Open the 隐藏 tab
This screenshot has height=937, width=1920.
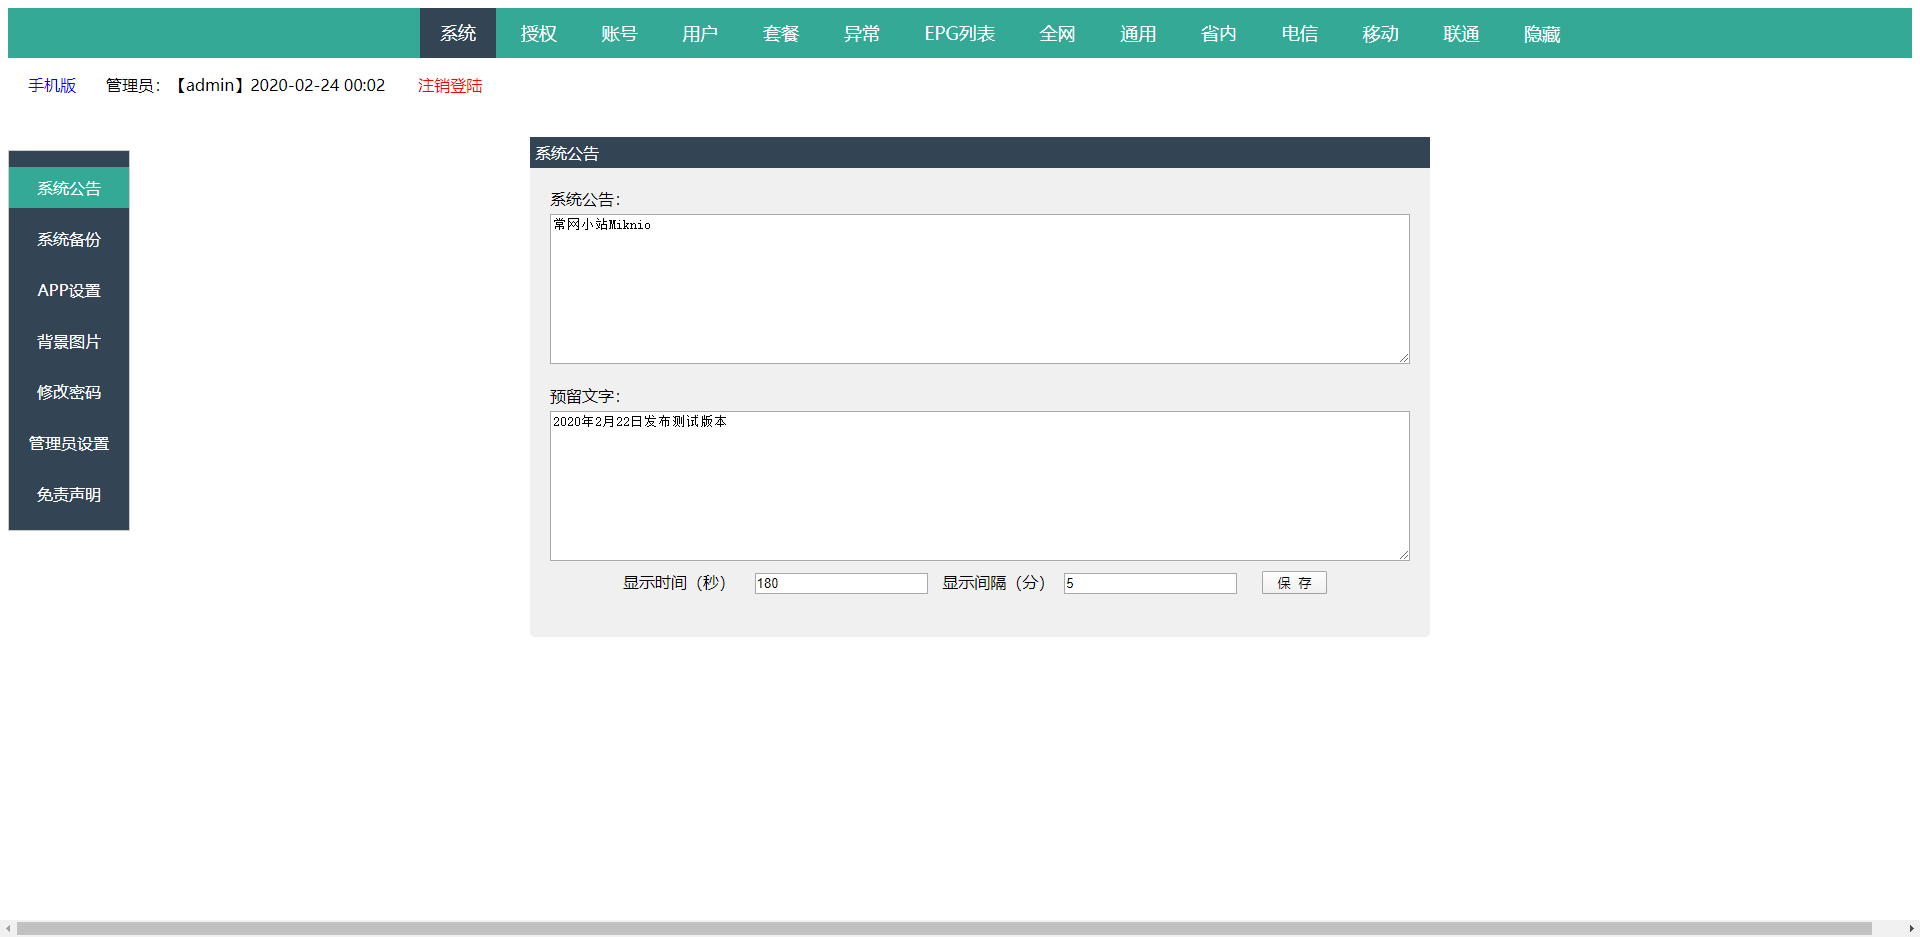point(1541,34)
